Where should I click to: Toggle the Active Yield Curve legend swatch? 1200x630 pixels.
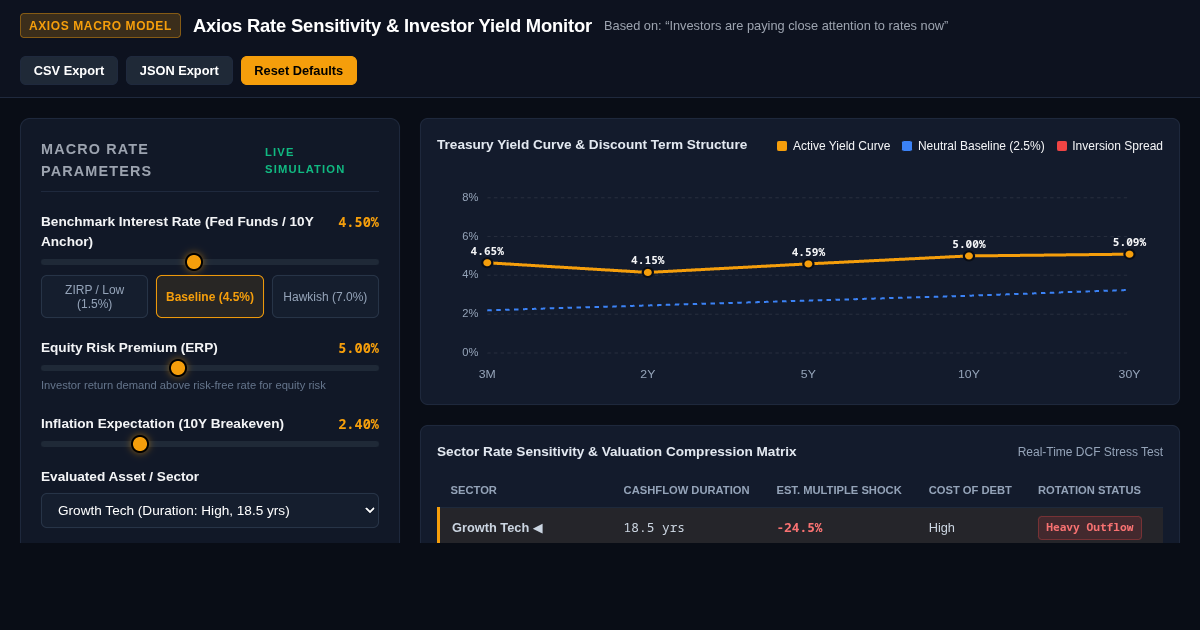click(x=782, y=146)
